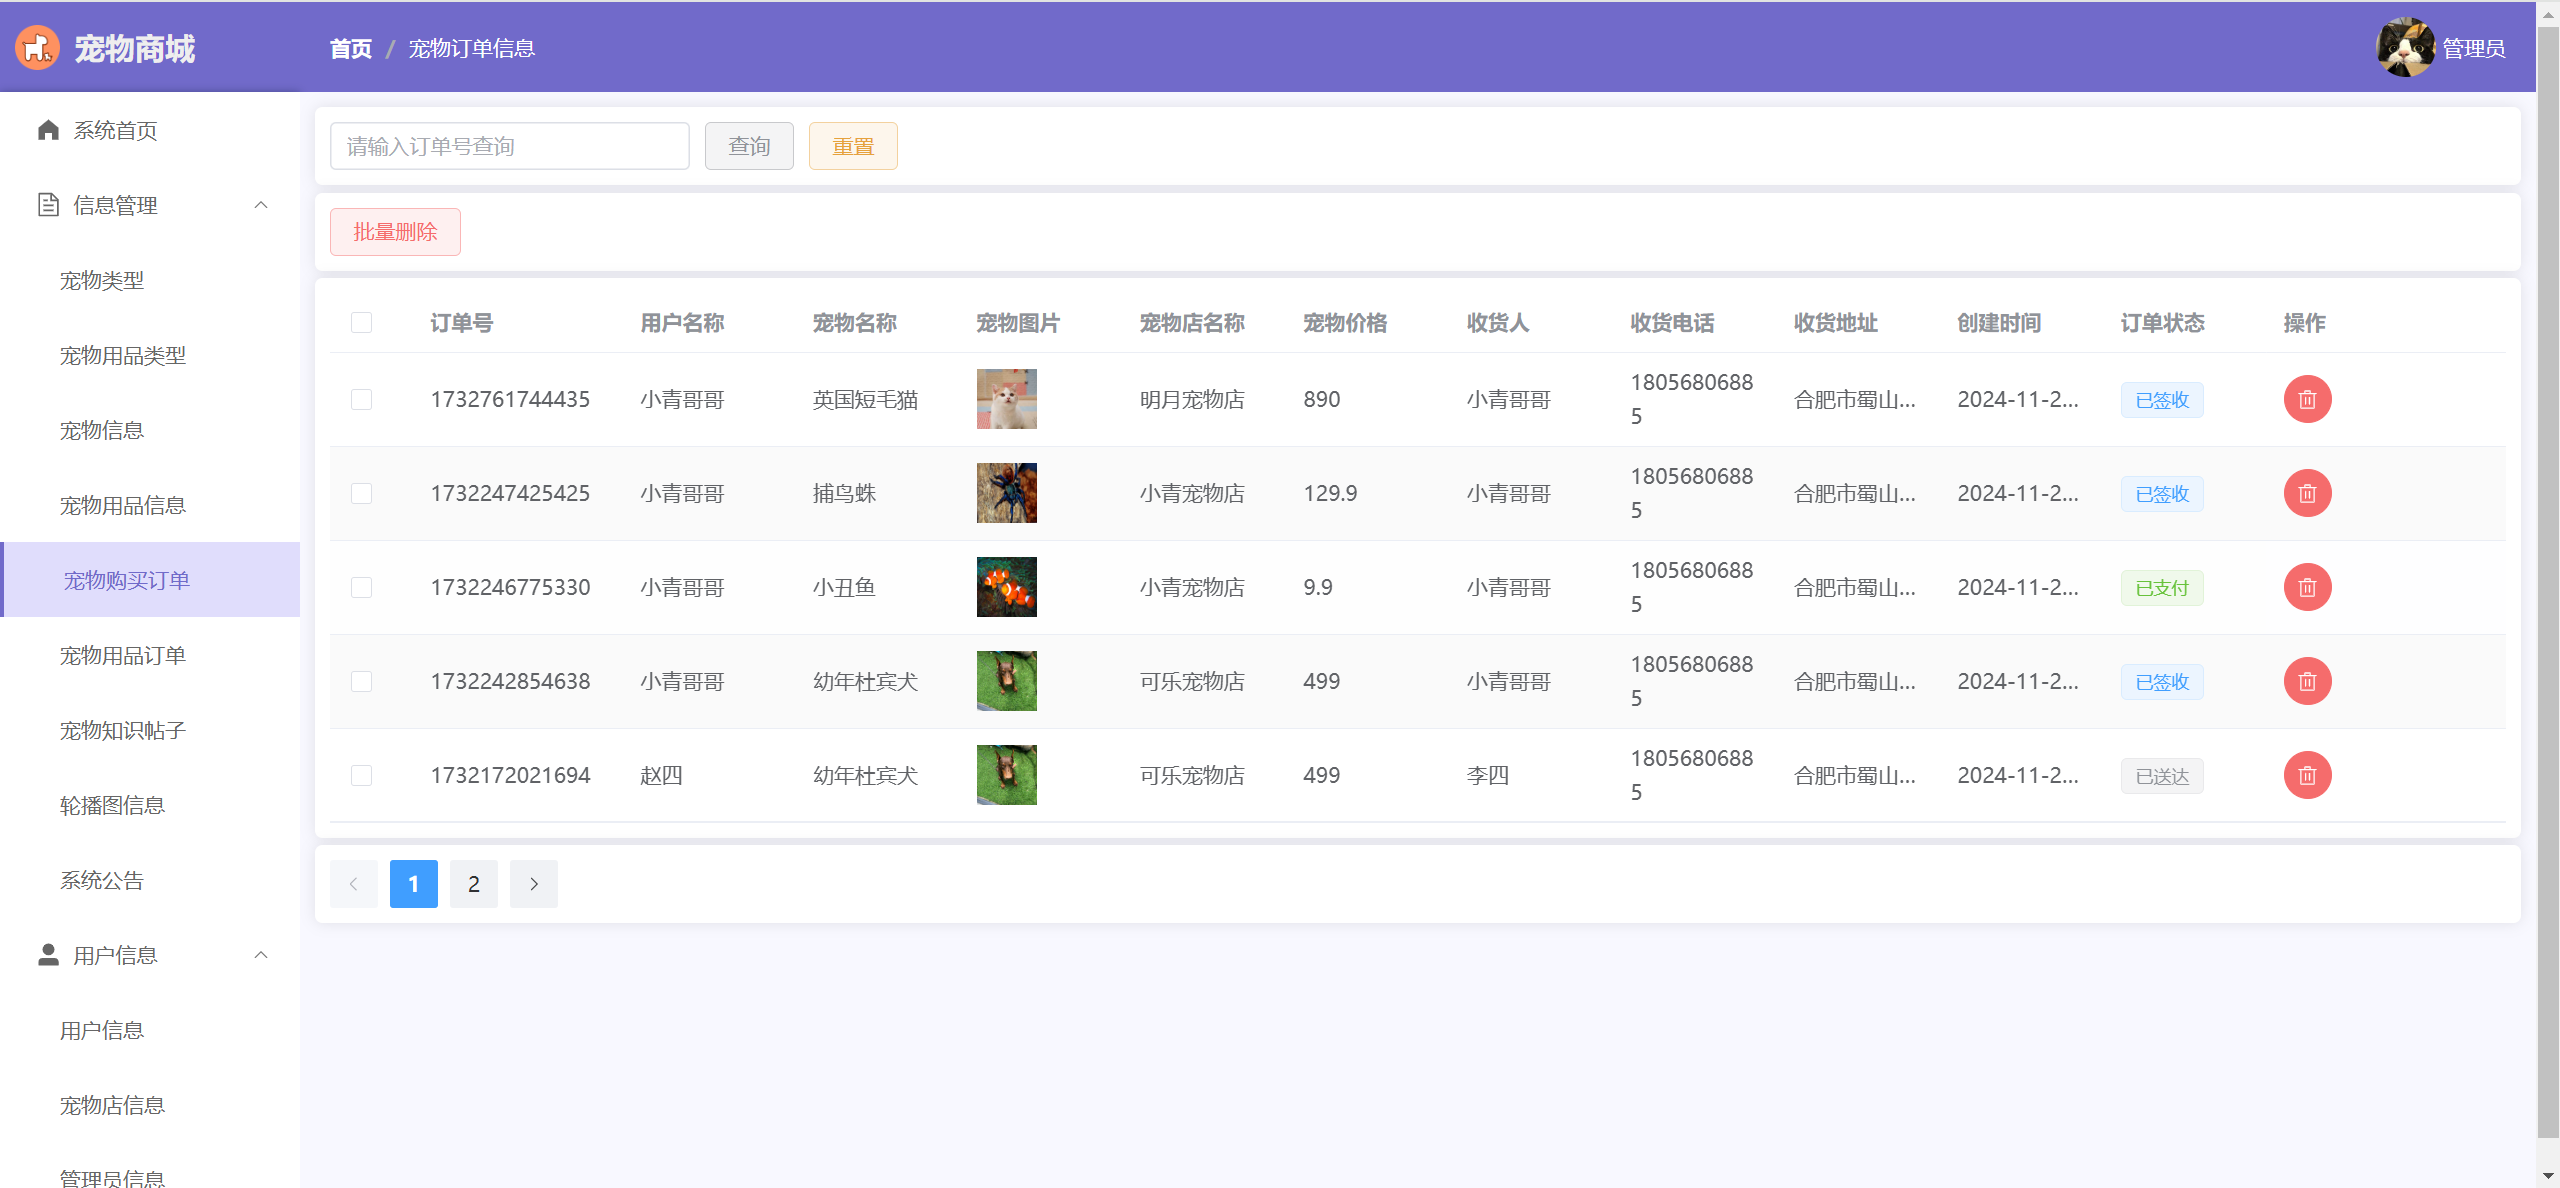Open the 宠物用品订单 menu item
This screenshot has height=1188, width=2560.
(x=123, y=655)
